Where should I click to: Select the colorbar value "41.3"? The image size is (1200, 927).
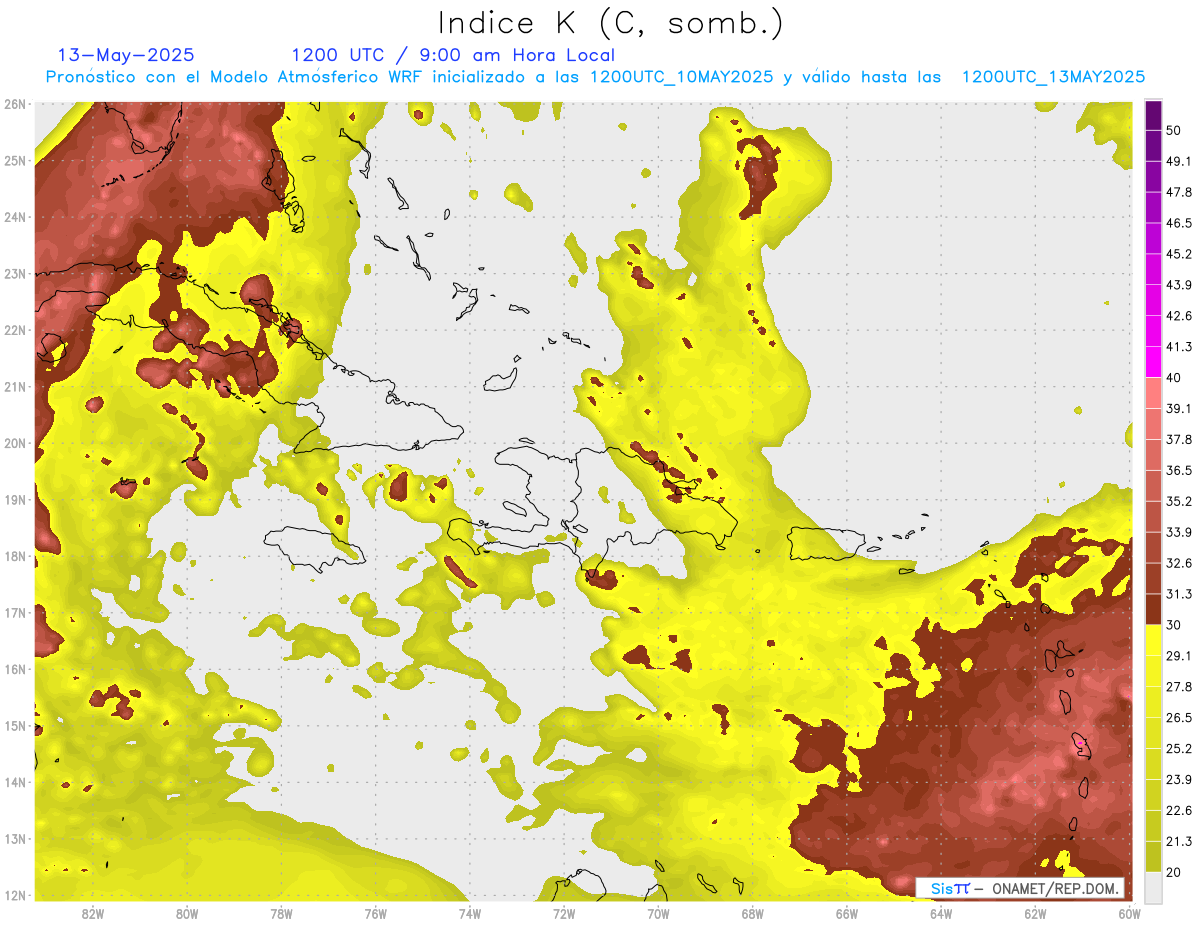(x=1178, y=347)
